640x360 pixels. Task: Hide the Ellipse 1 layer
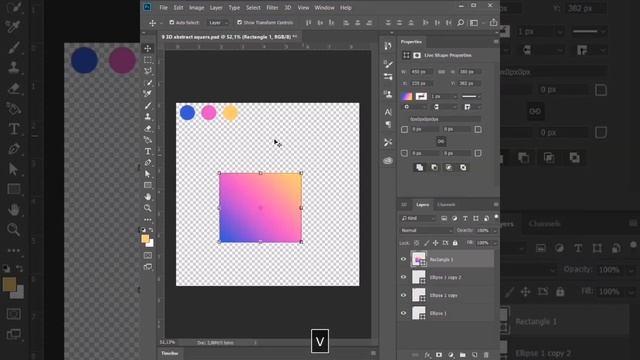pos(403,313)
